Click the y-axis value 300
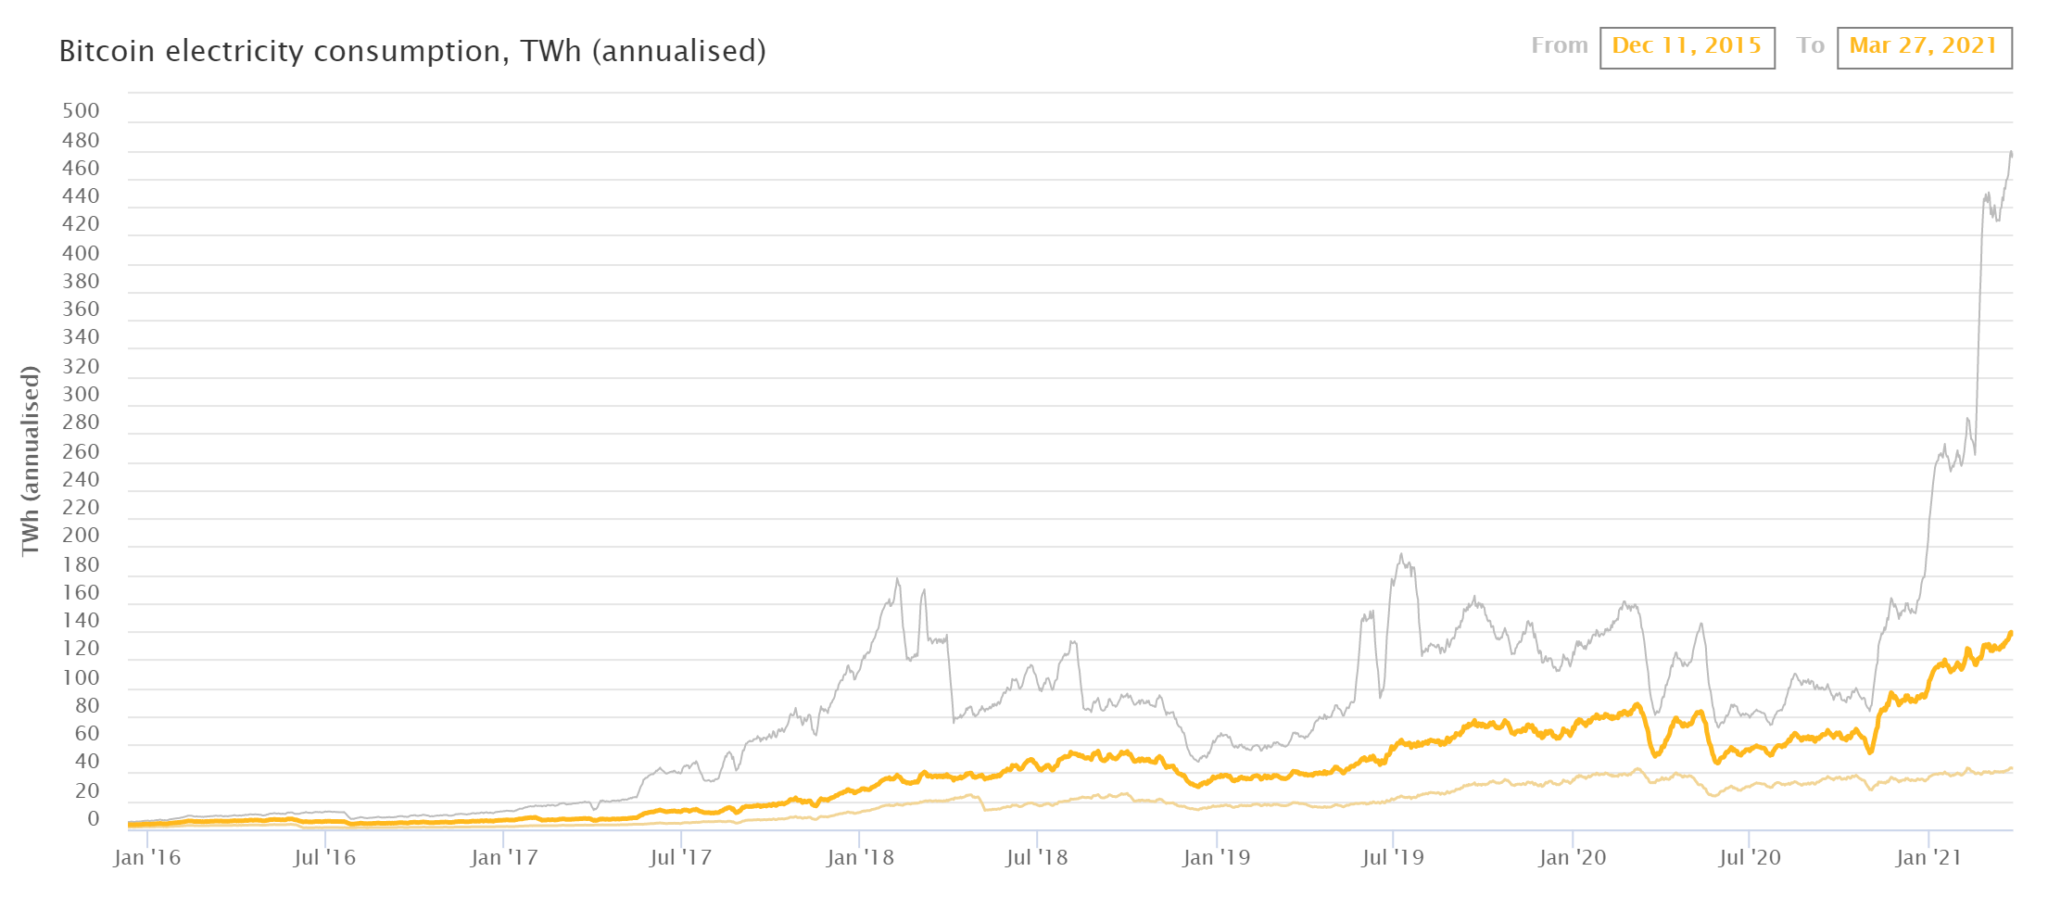The width and height of the screenshot is (2048, 897). click(x=81, y=394)
